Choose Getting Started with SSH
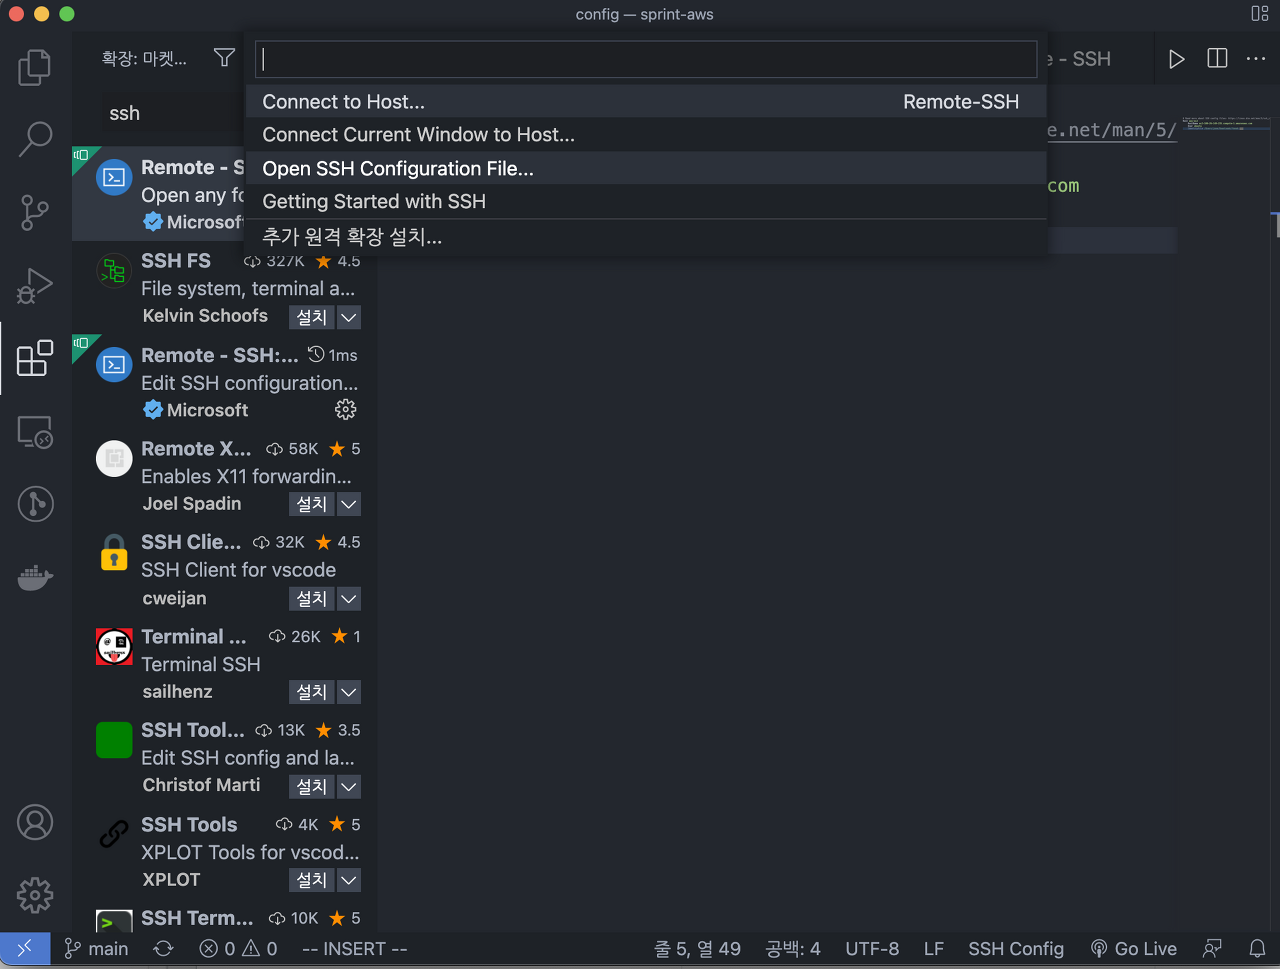The image size is (1280, 969). point(646,201)
